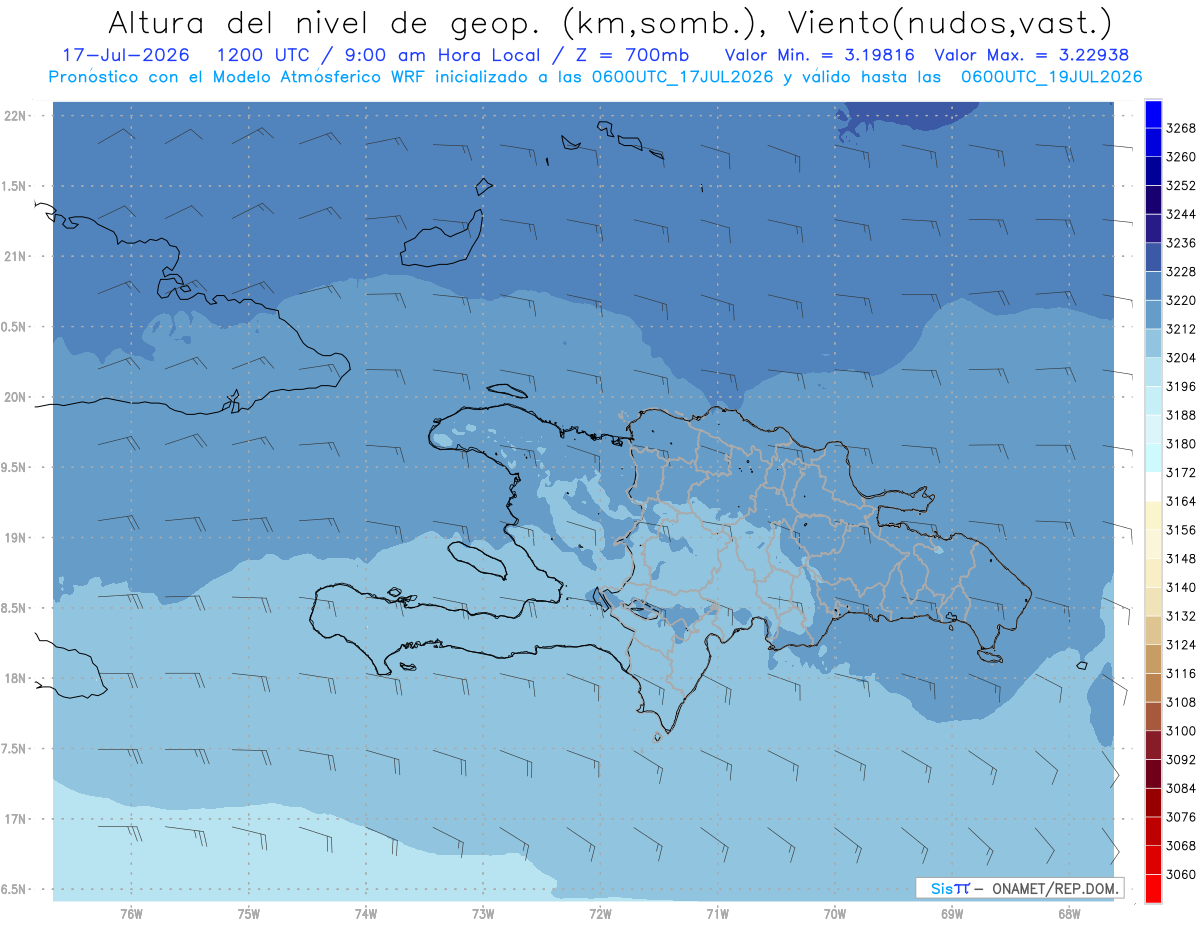Click the '73W' longitude axis label
This screenshot has width=1200, height=927.
(x=483, y=914)
